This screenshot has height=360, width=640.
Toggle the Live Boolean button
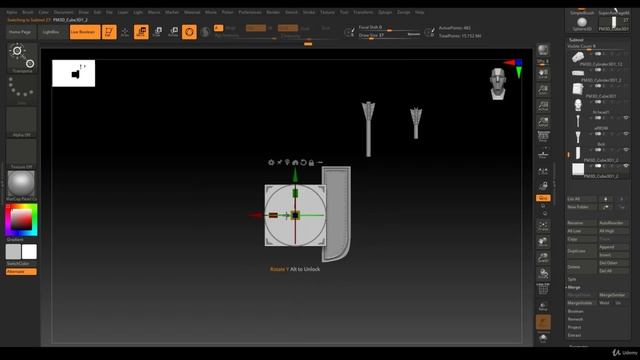85,32
